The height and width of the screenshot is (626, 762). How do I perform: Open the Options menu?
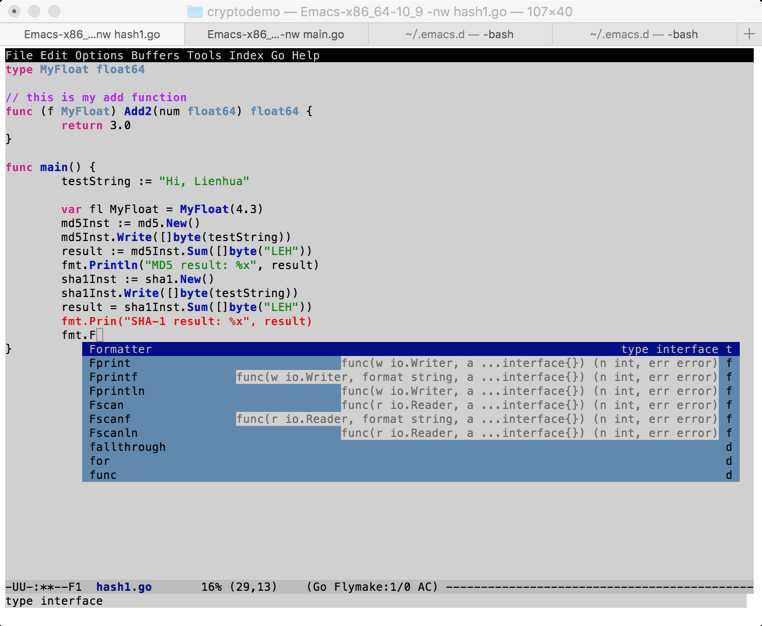(x=99, y=55)
